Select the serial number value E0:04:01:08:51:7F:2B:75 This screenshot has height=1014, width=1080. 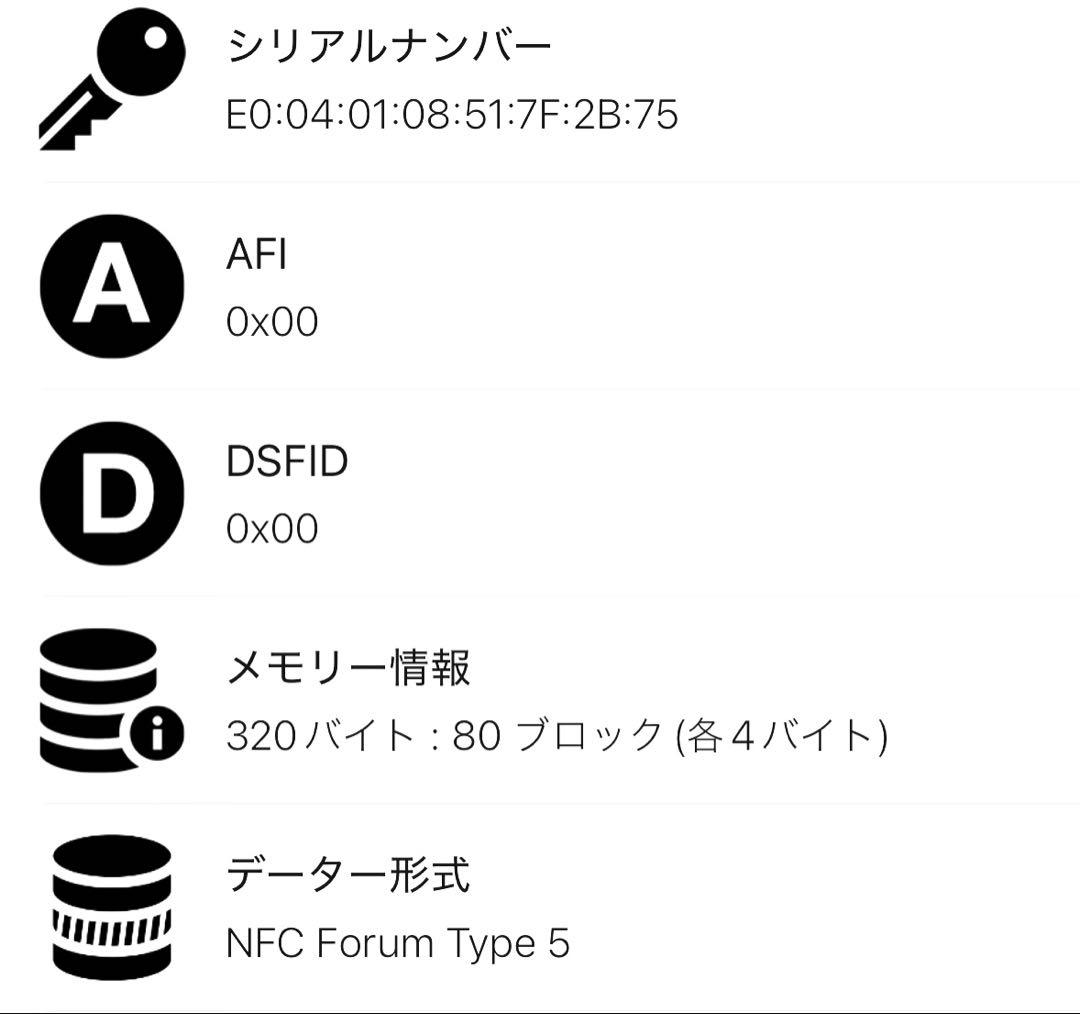point(452,115)
